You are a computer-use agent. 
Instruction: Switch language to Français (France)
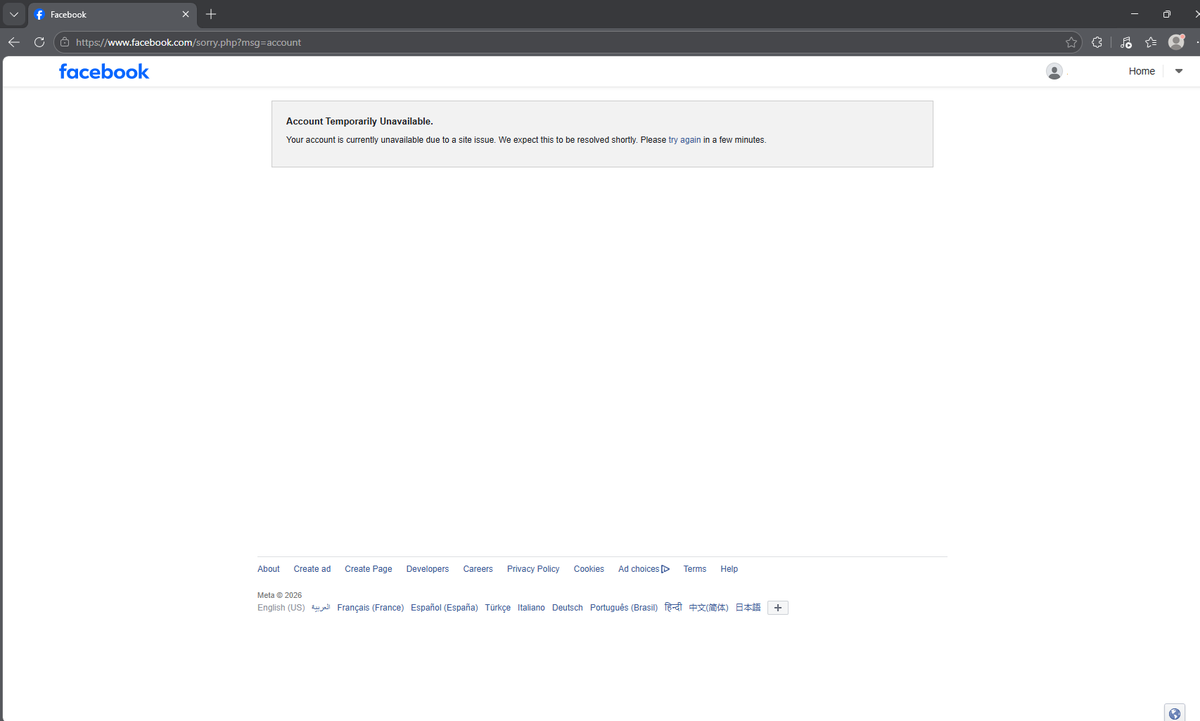370,608
